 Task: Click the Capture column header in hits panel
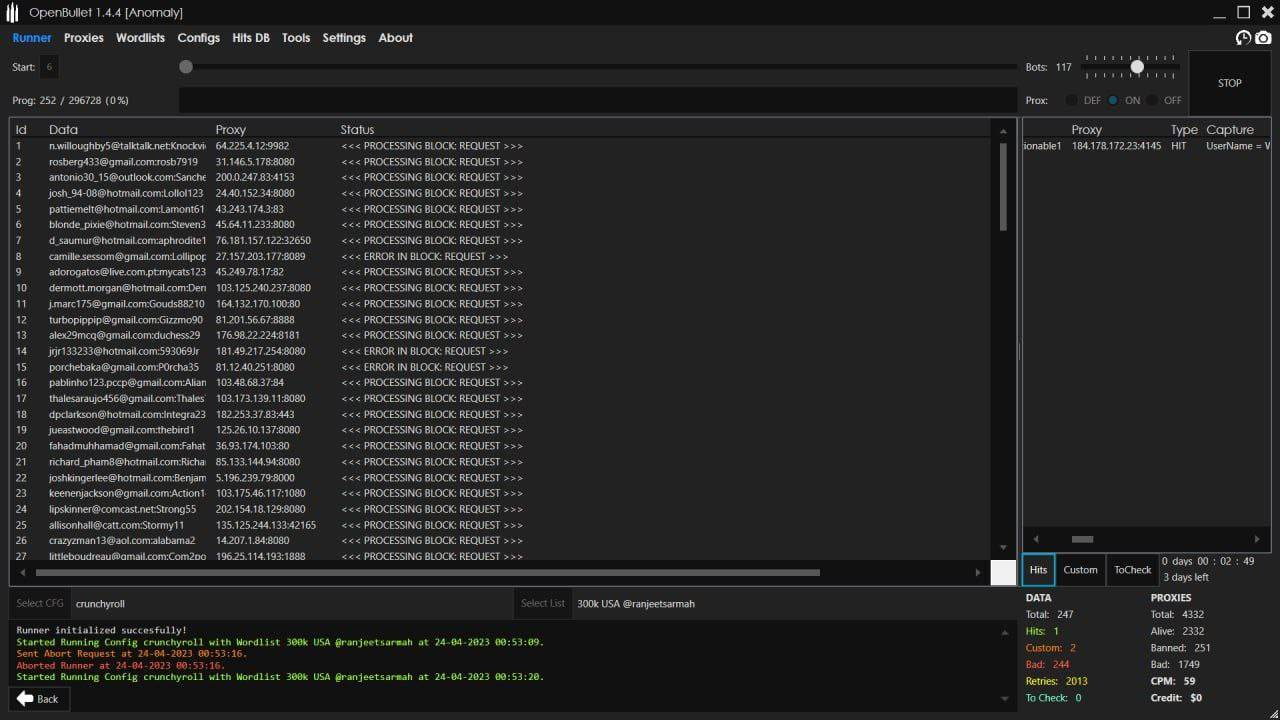coord(1230,130)
